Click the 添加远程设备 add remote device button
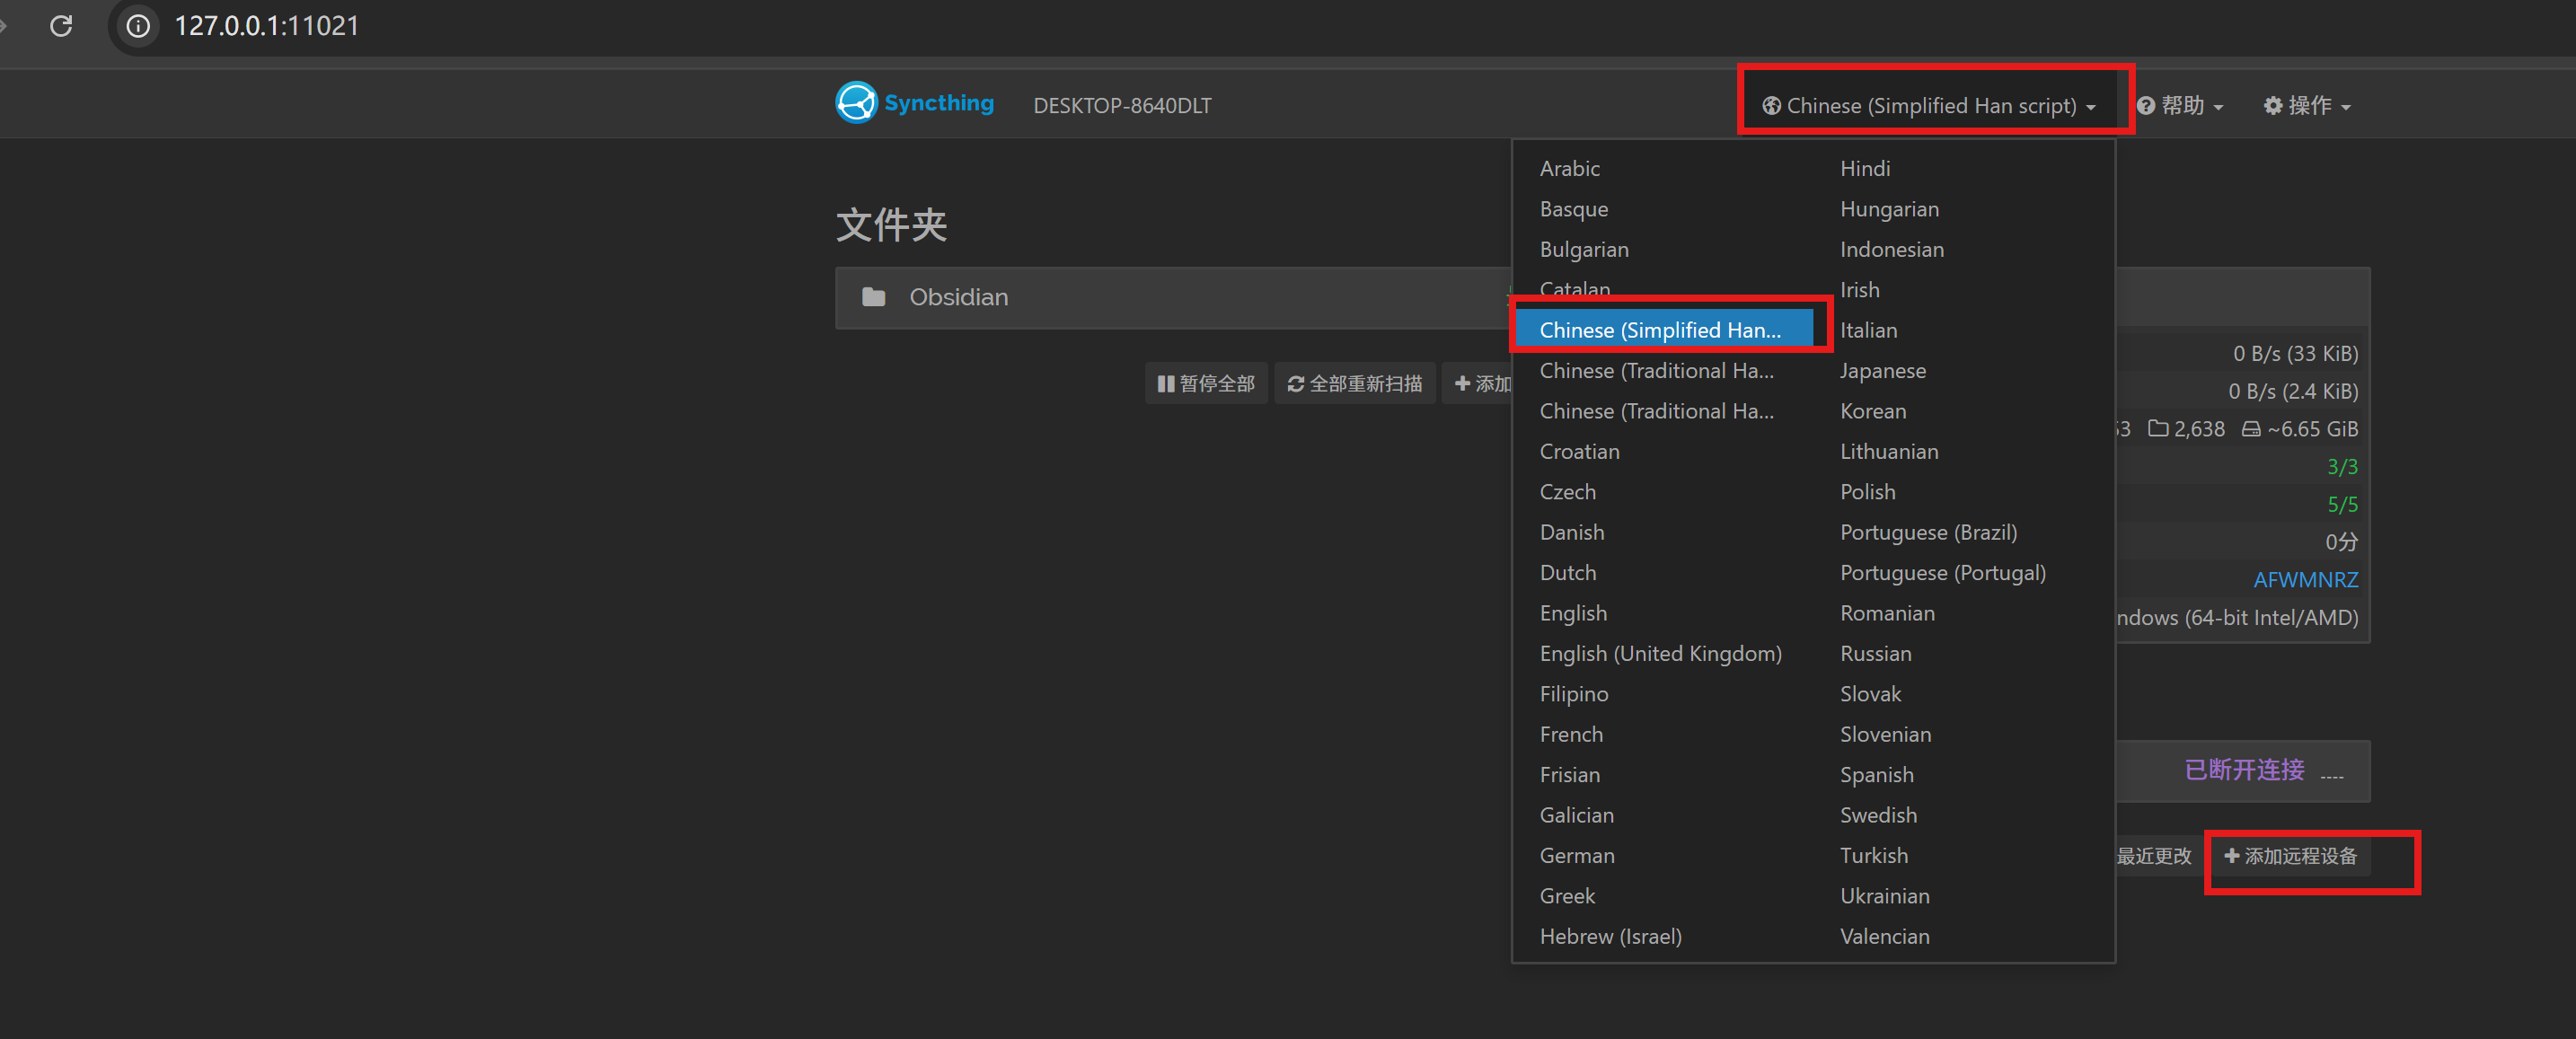2576x1039 pixels. [x=2290, y=857]
